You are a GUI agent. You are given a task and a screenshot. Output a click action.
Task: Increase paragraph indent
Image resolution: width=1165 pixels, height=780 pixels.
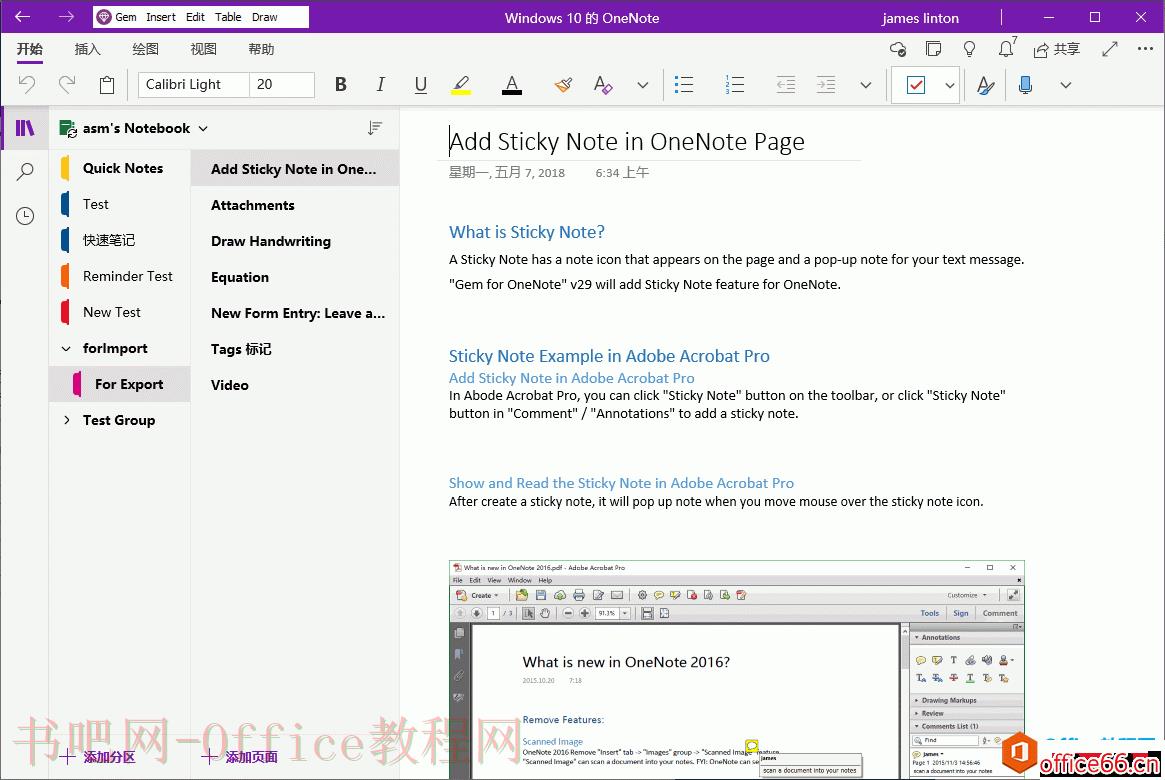tap(825, 85)
